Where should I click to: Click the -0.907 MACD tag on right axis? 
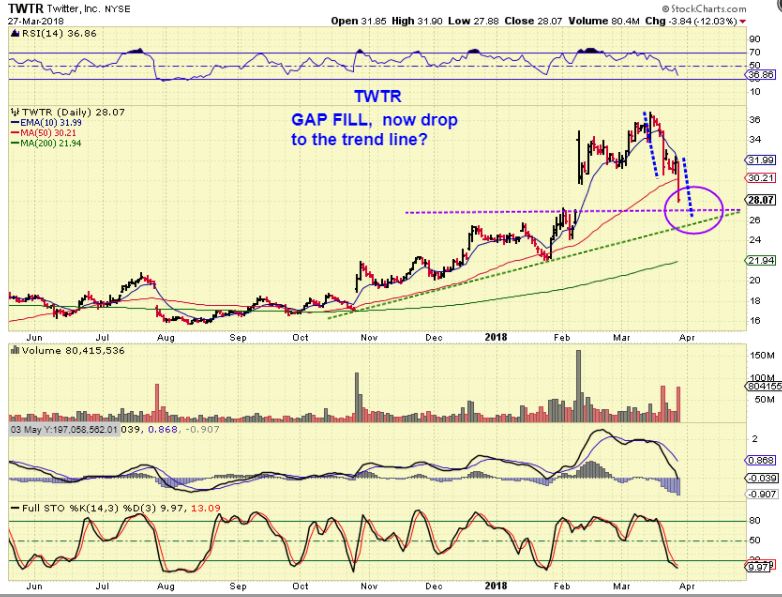pyautogui.click(x=761, y=494)
